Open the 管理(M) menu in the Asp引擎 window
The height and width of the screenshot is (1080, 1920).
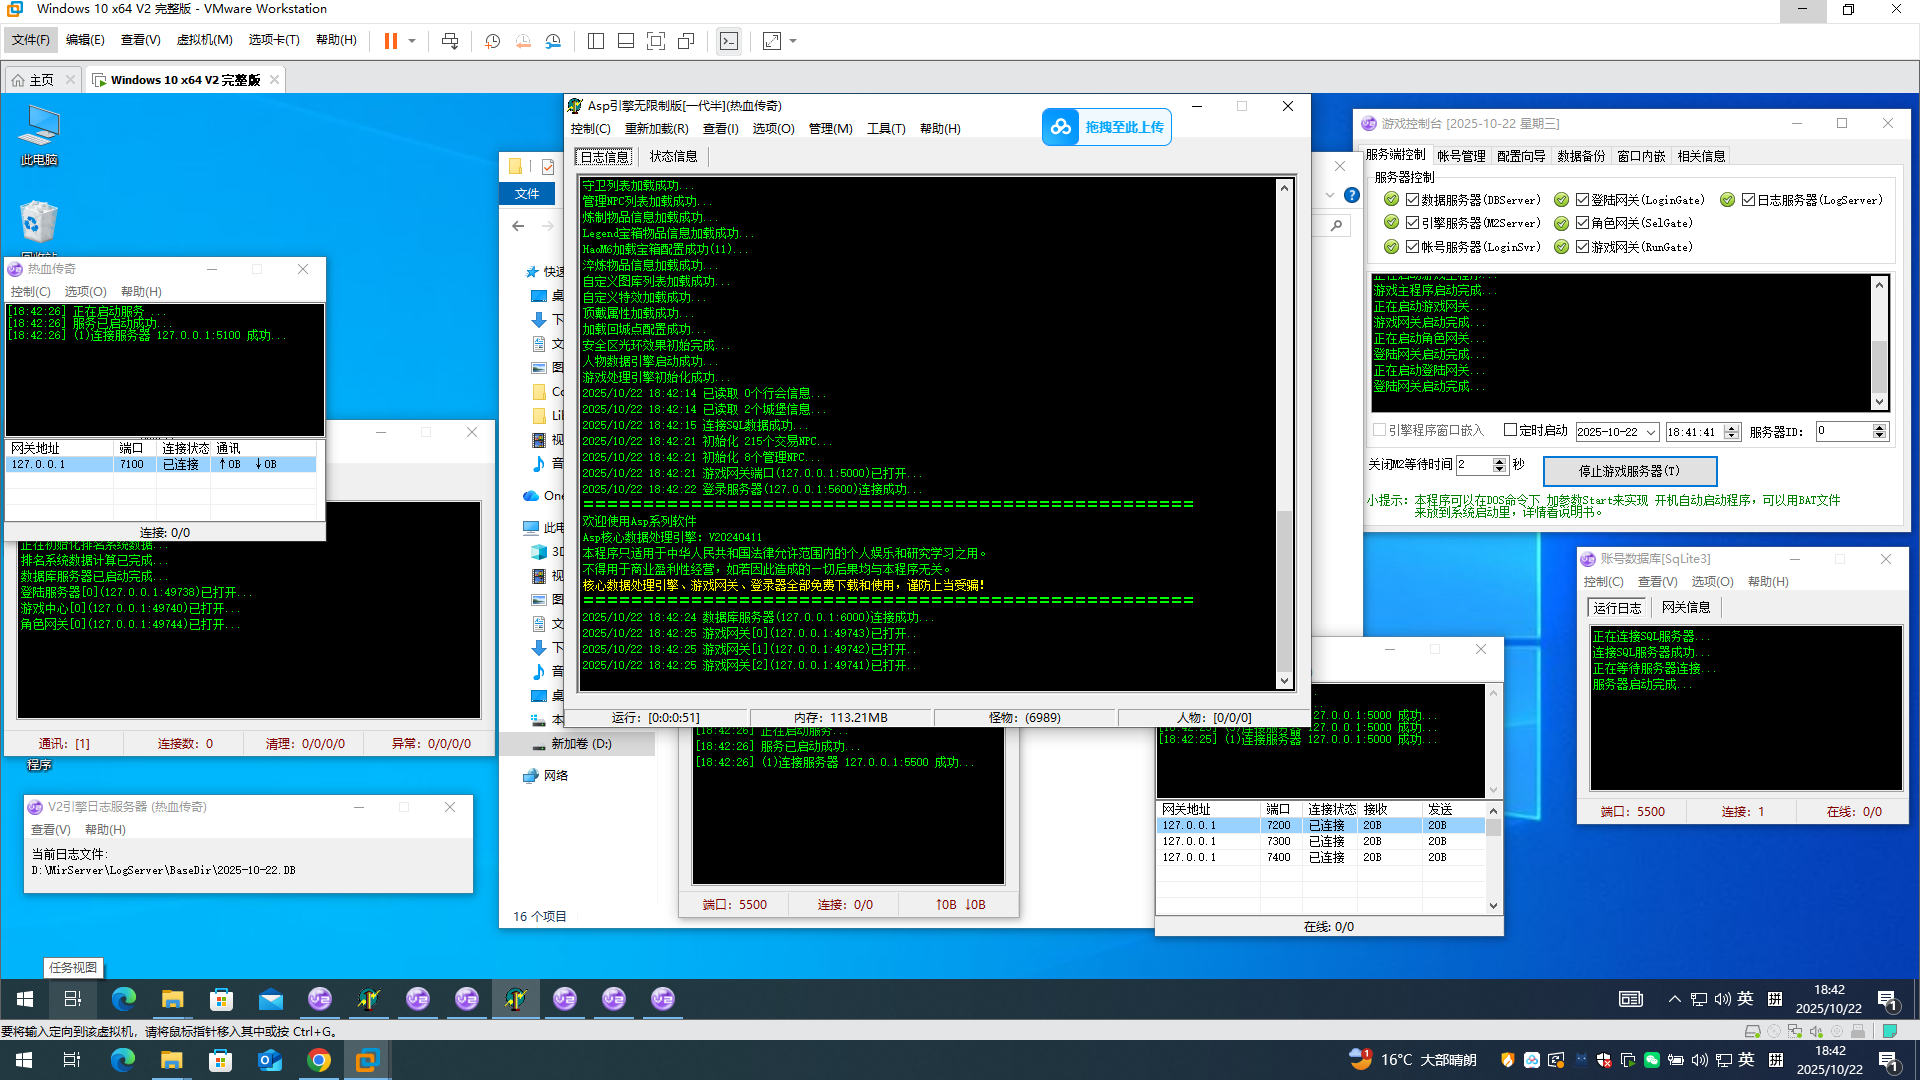tap(830, 129)
